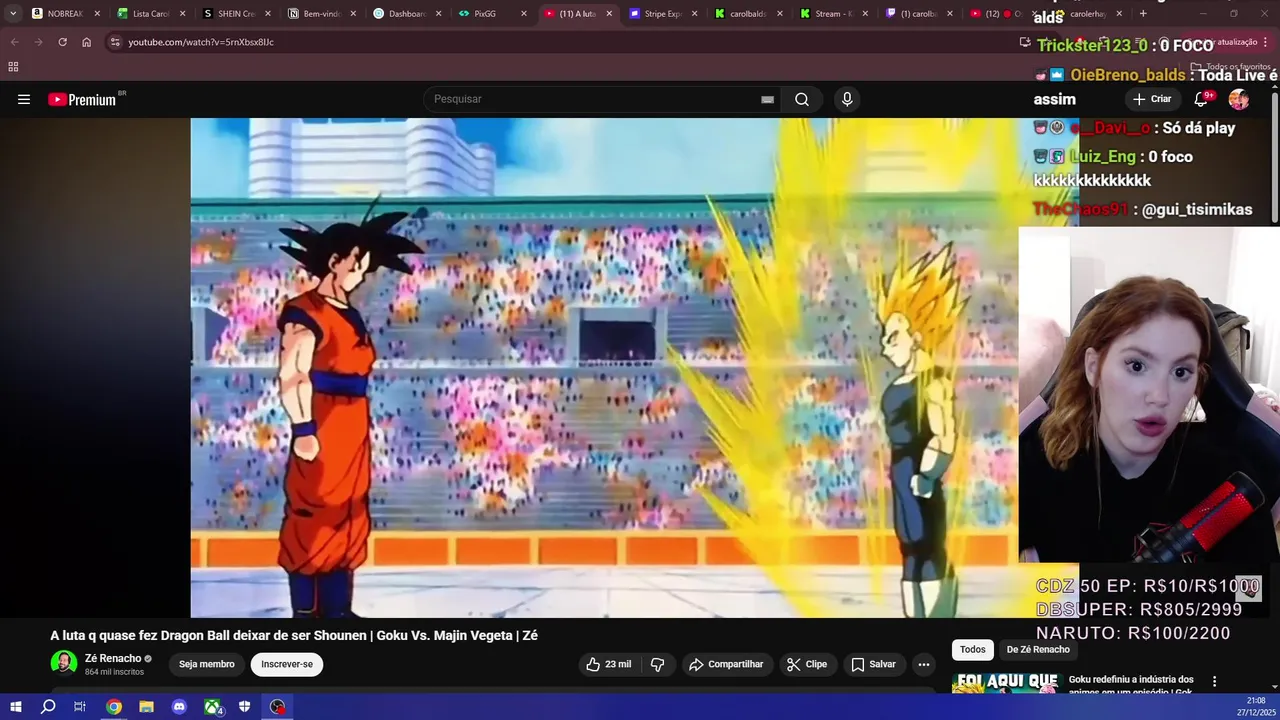
Task: Open Windows taskbar search
Action: pyautogui.click(x=48, y=707)
